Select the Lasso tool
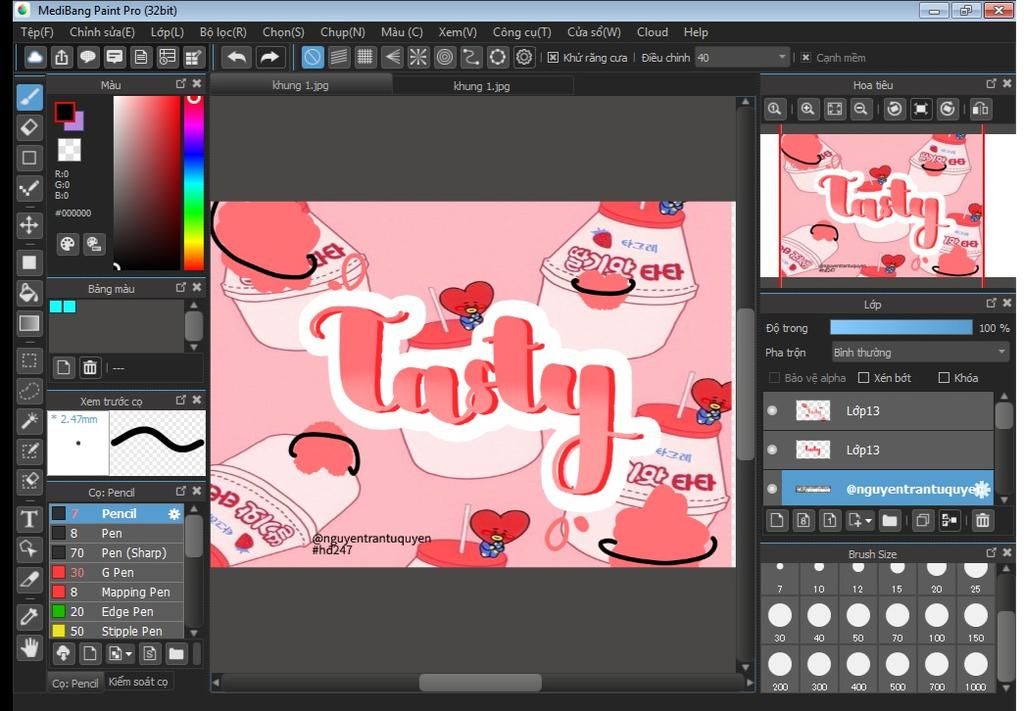Image resolution: width=1024 pixels, height=711 pixels. pos(29,390)
